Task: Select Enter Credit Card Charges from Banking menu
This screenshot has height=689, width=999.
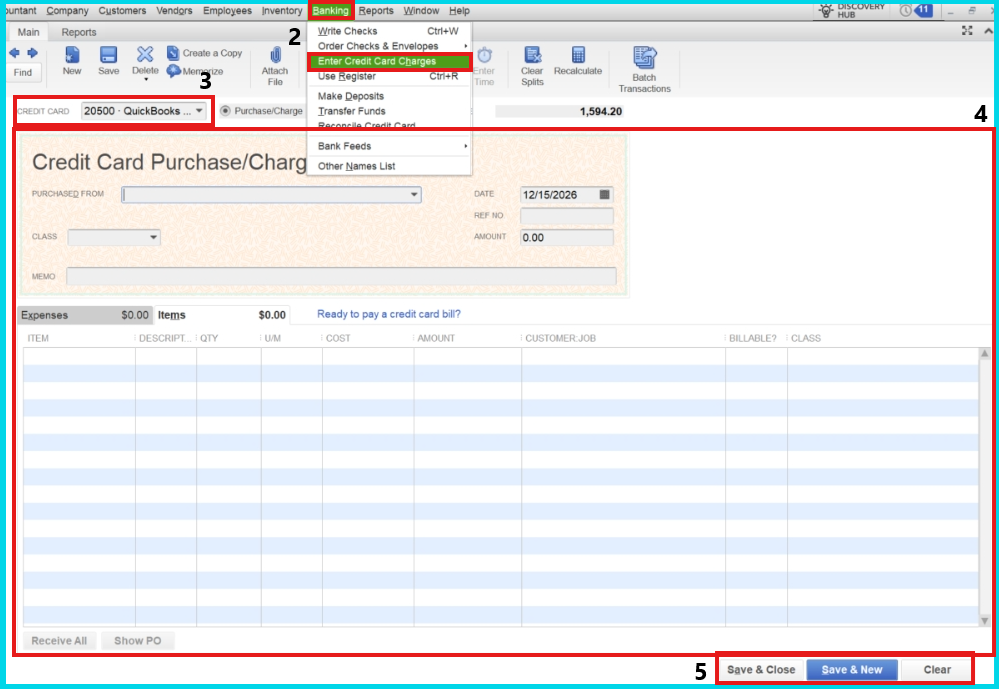Action: [389, 61]
